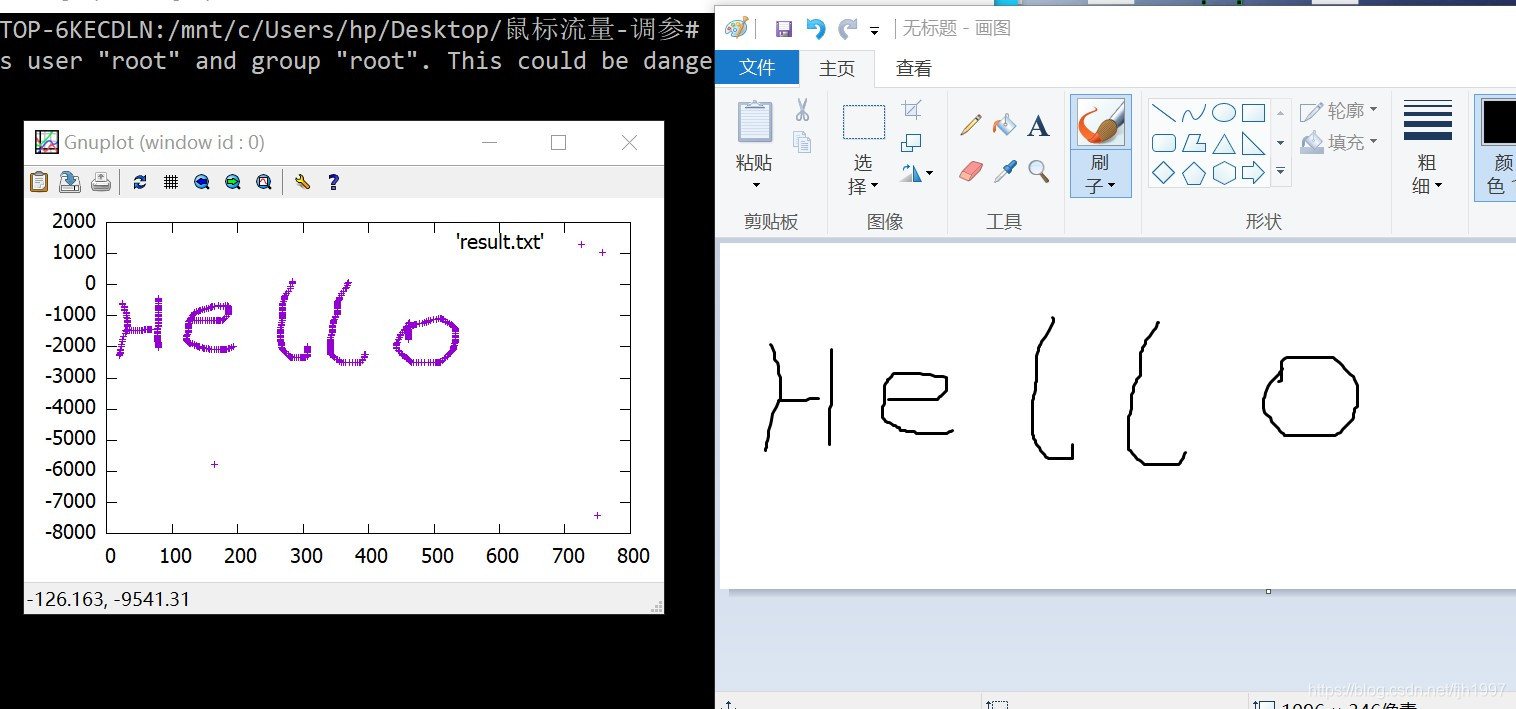
Task: Choose the diamond shape
Action: [x=1163, y=173]
